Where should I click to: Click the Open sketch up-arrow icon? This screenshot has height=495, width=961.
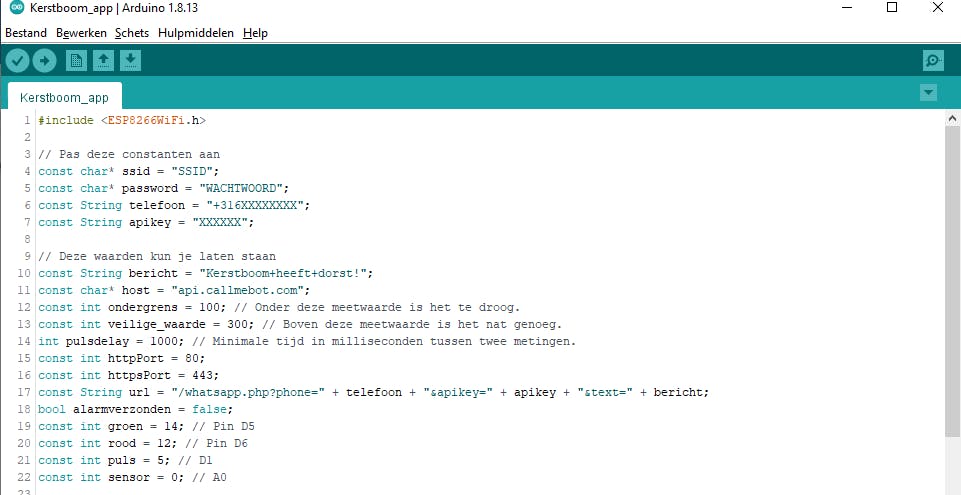pyautogui.click(x=103, y=61)
